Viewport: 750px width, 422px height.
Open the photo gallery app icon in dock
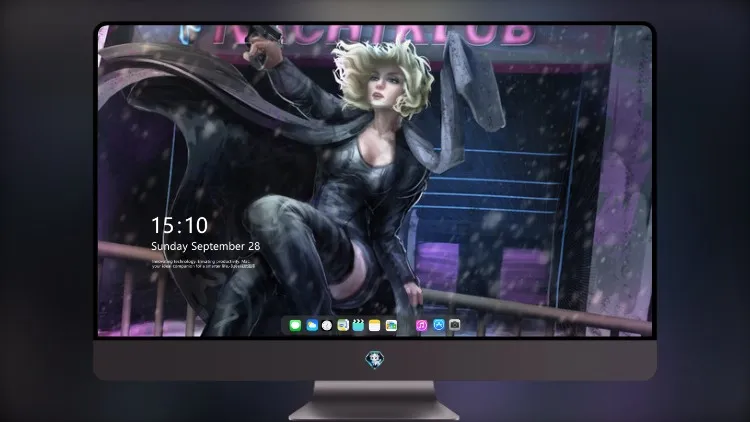(x=391, y=326)
